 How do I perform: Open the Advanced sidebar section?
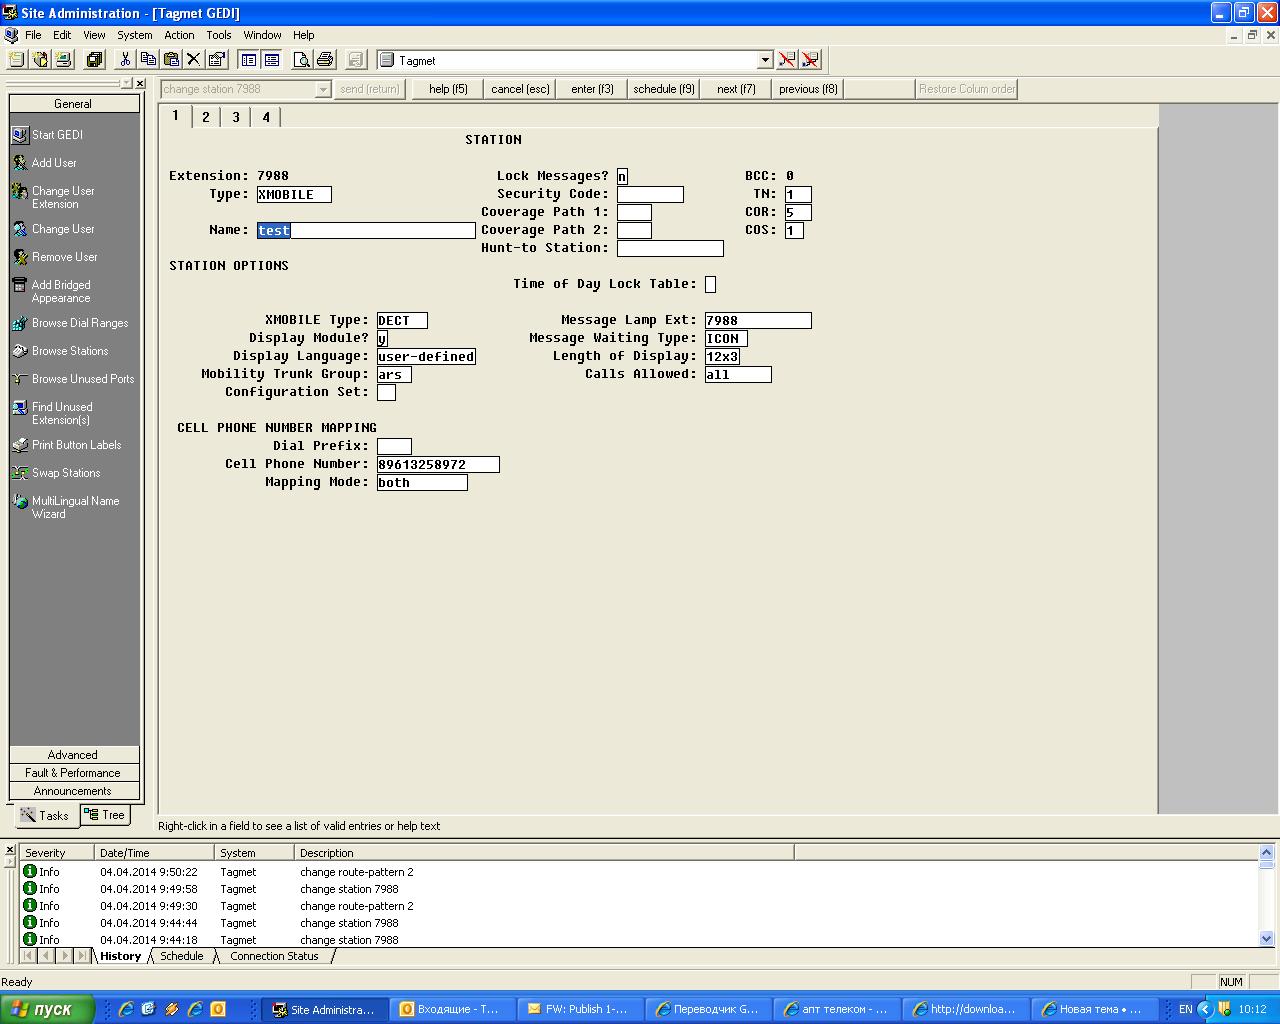[74, 755]
